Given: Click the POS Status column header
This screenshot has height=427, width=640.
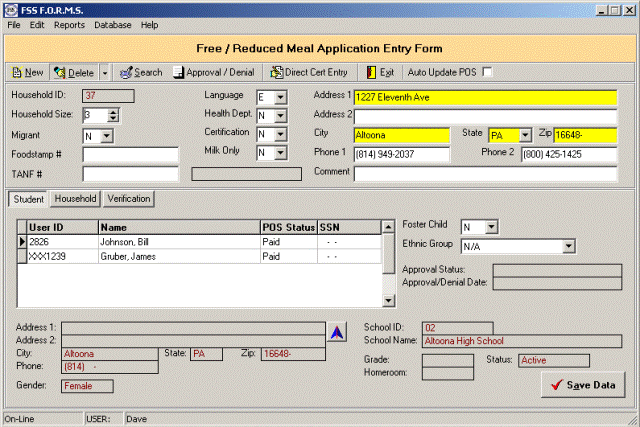Looking at the screenshot, I should (289, 227).
